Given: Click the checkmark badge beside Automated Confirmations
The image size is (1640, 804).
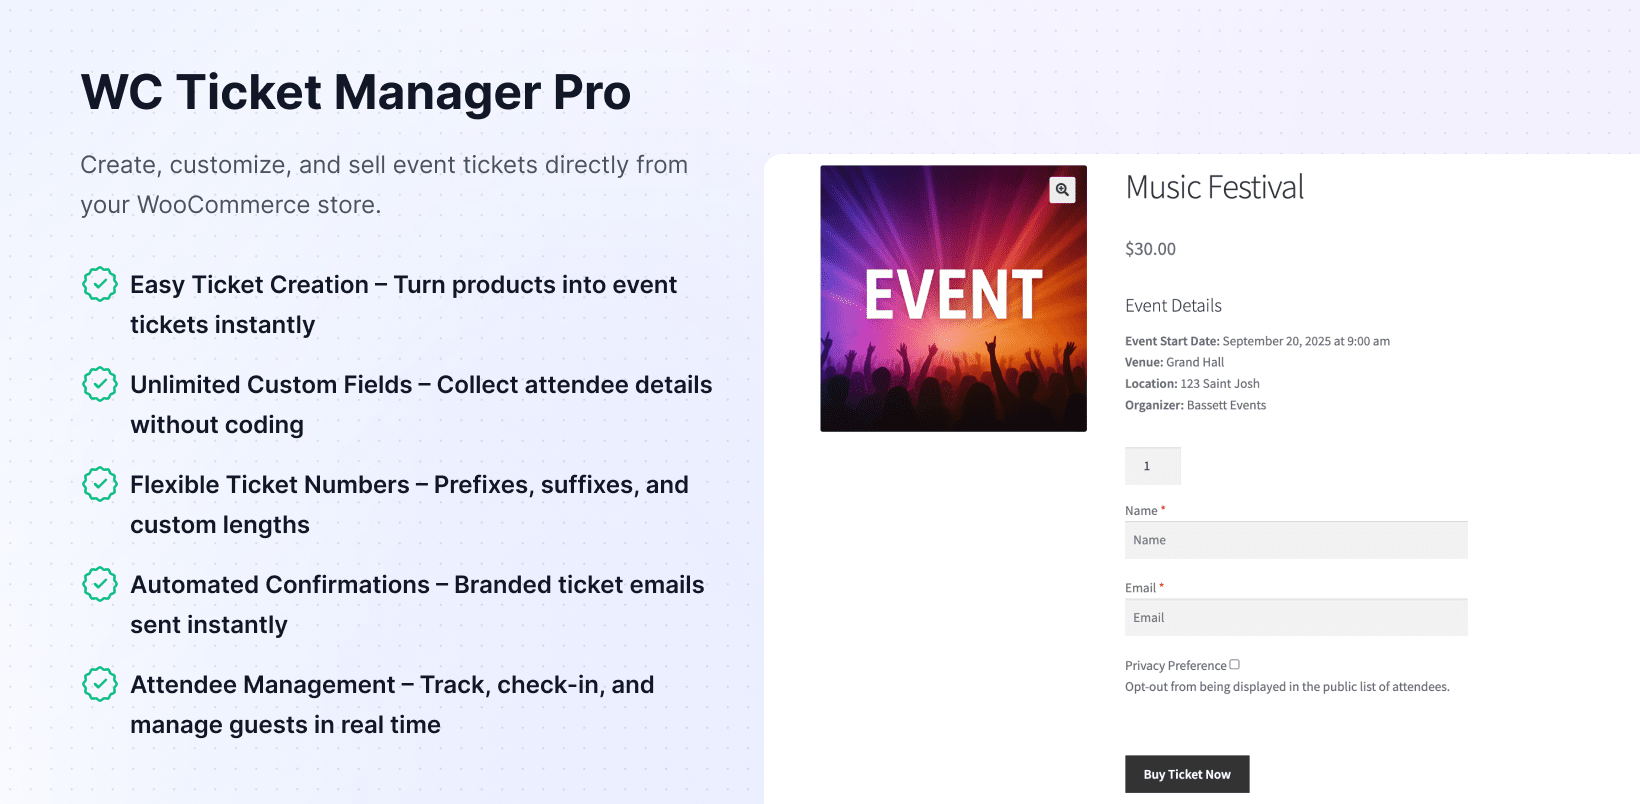Looking at the screenshot, I should click(x=100, y=584).
